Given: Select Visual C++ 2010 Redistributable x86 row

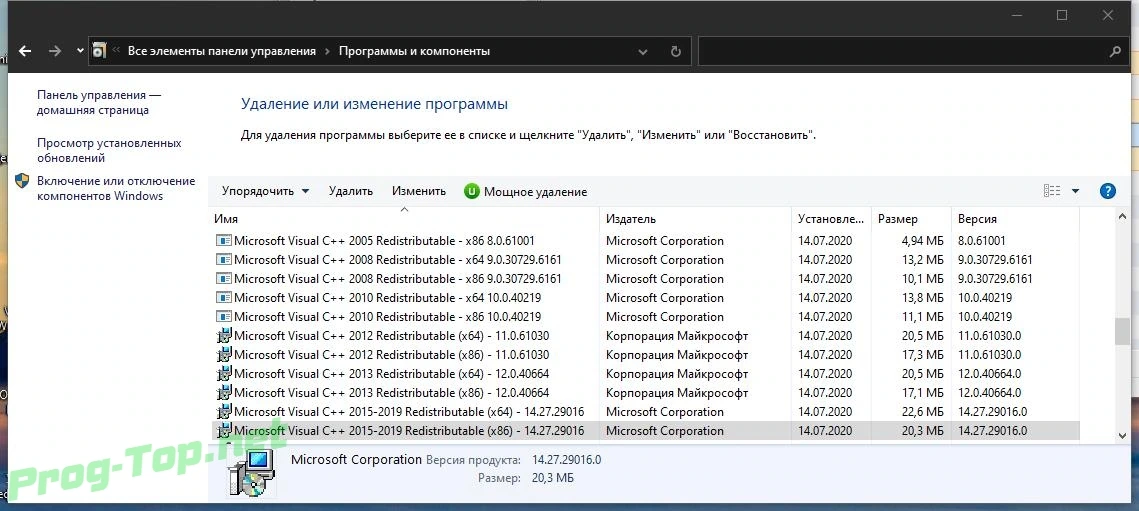Looking at the screenshot, I should (645, 316).
